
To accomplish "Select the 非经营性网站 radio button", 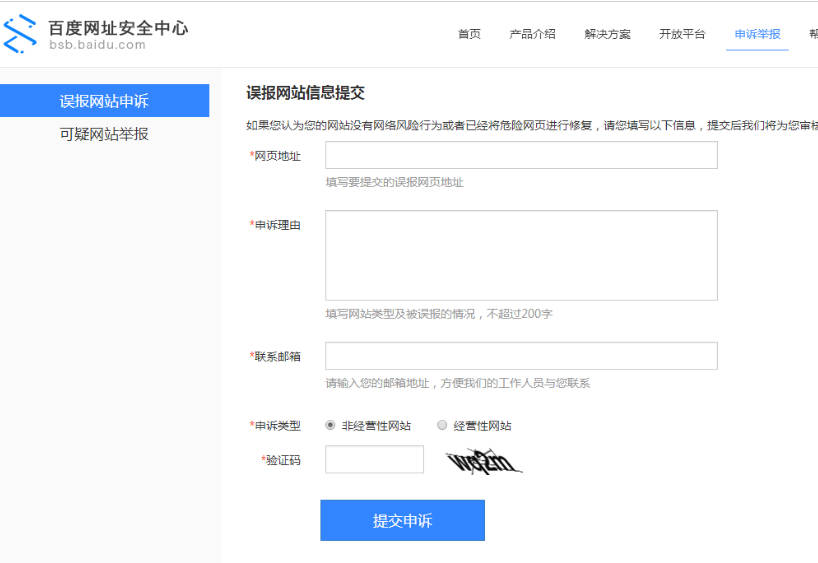I will tap(331, 425).
